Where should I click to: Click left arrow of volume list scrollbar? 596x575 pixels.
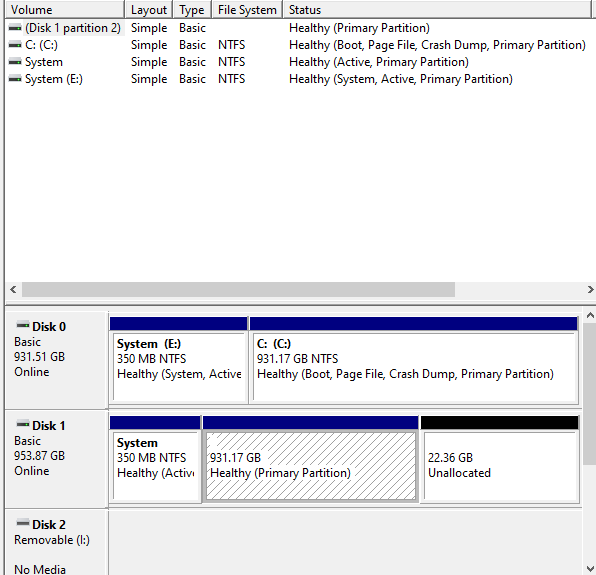(13, 290)
